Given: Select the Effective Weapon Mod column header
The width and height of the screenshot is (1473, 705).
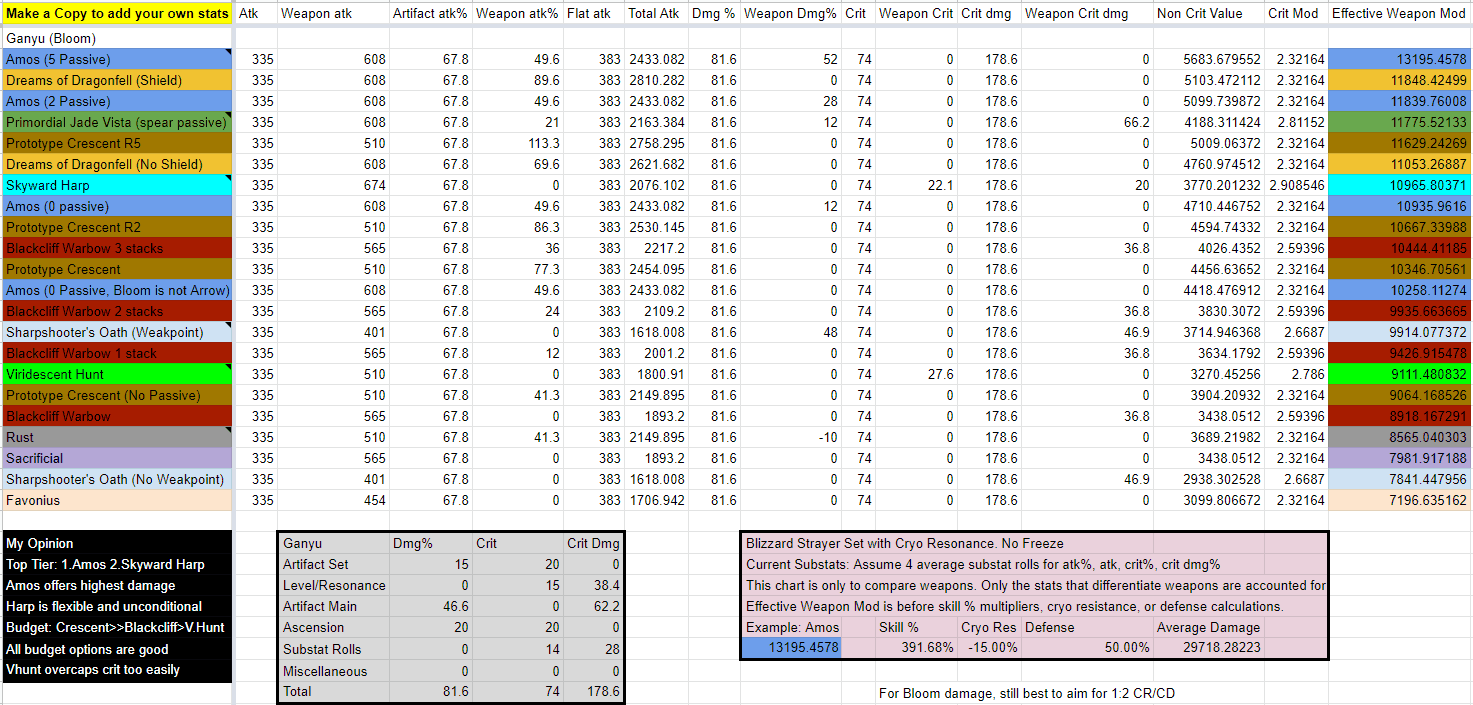Looking at the screenshot, I should click(1399, 13).
